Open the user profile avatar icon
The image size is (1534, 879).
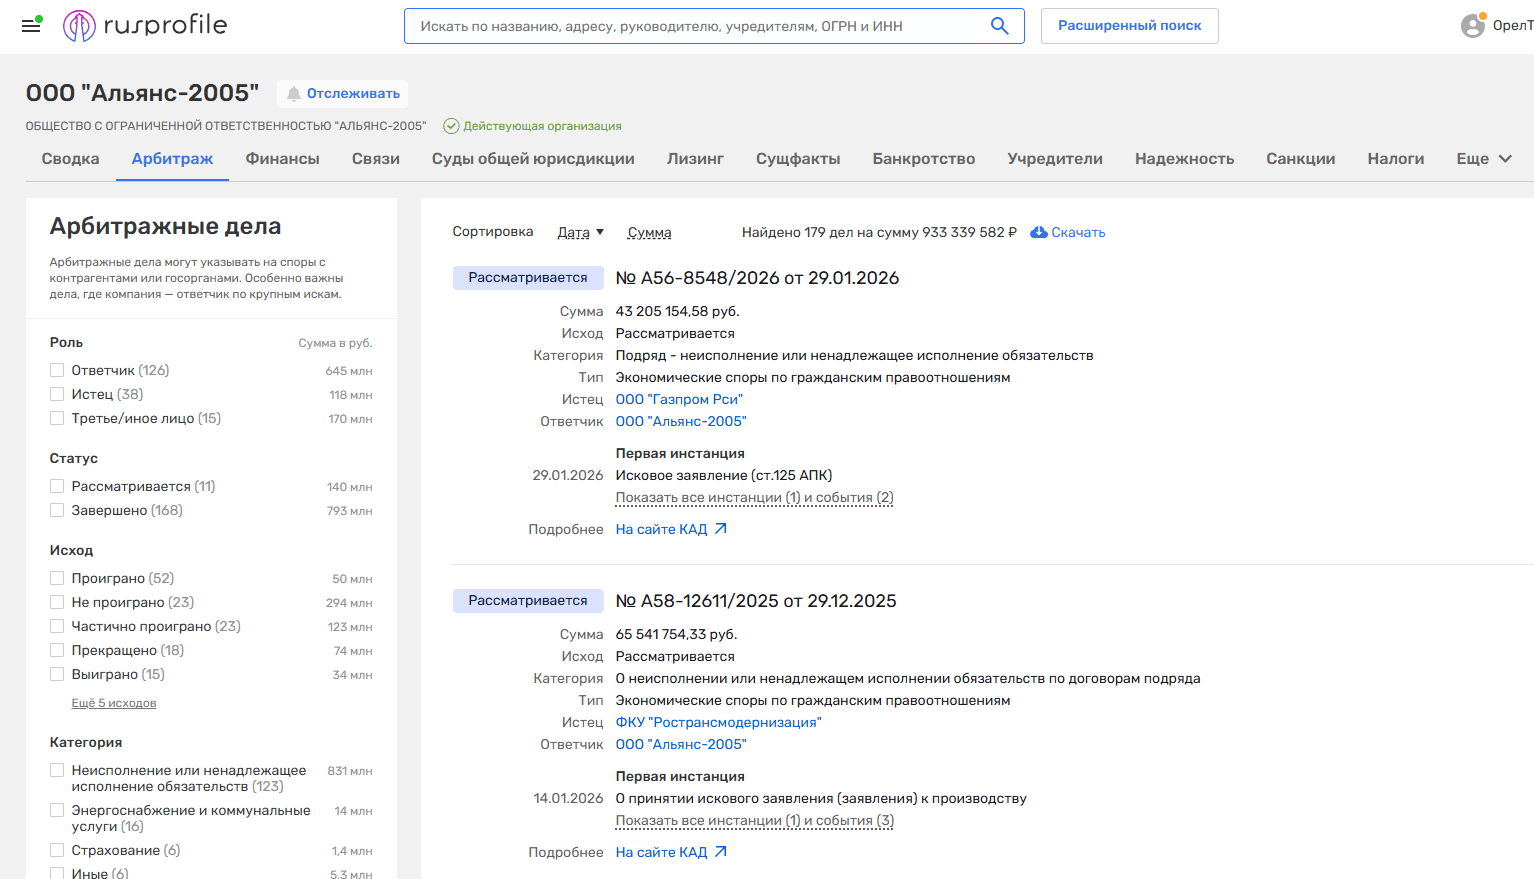pos(1472,26)
